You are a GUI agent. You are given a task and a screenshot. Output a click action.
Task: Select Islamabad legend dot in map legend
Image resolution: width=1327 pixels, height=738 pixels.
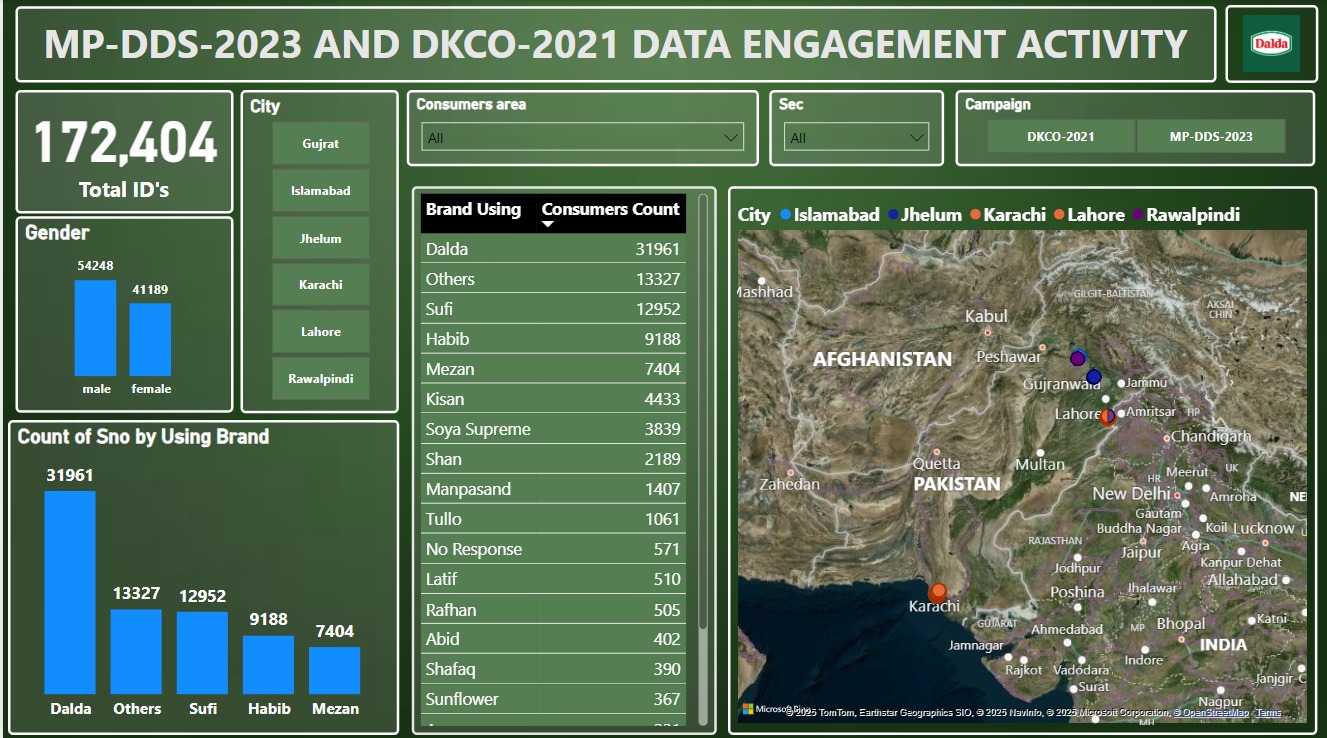point(785,215)
